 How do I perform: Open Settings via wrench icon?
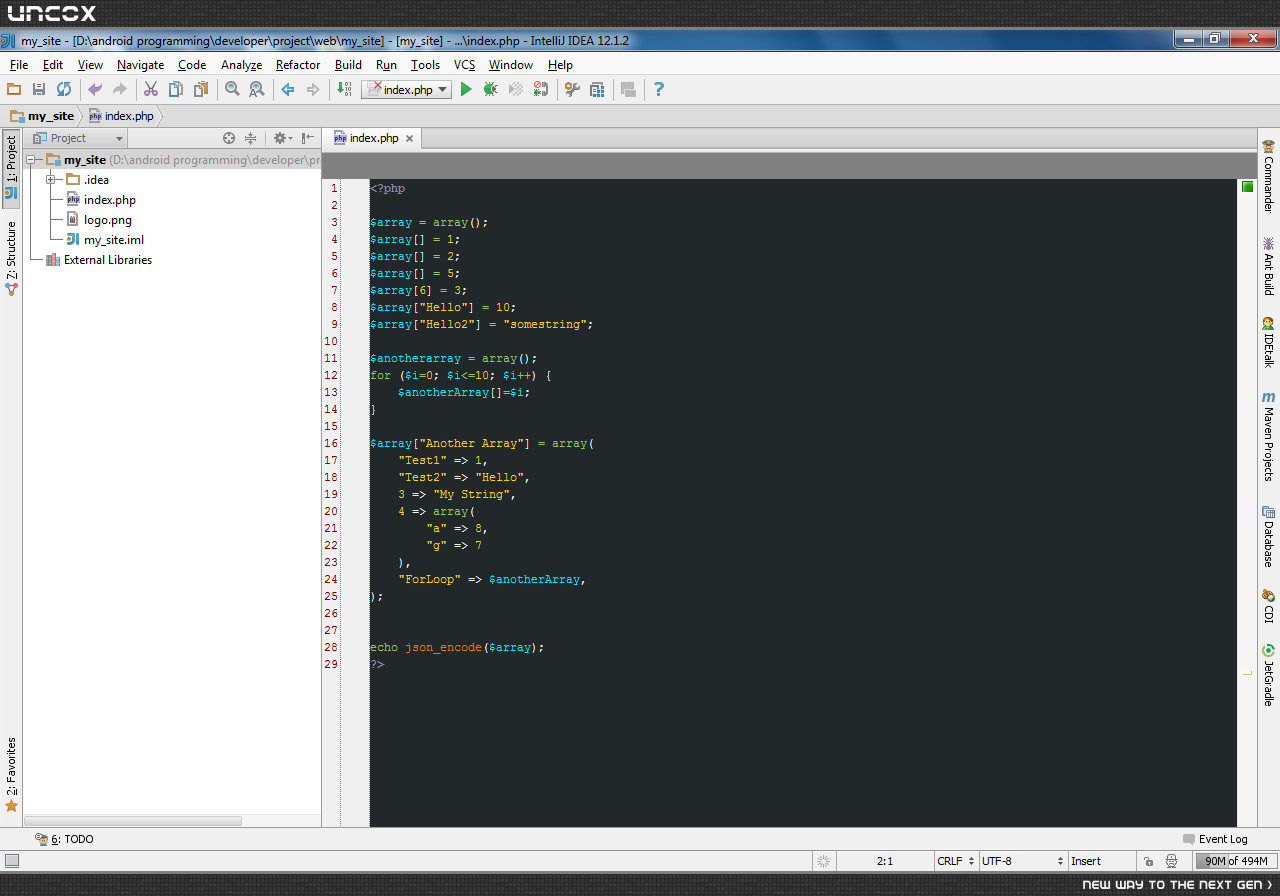pos(572,90)
